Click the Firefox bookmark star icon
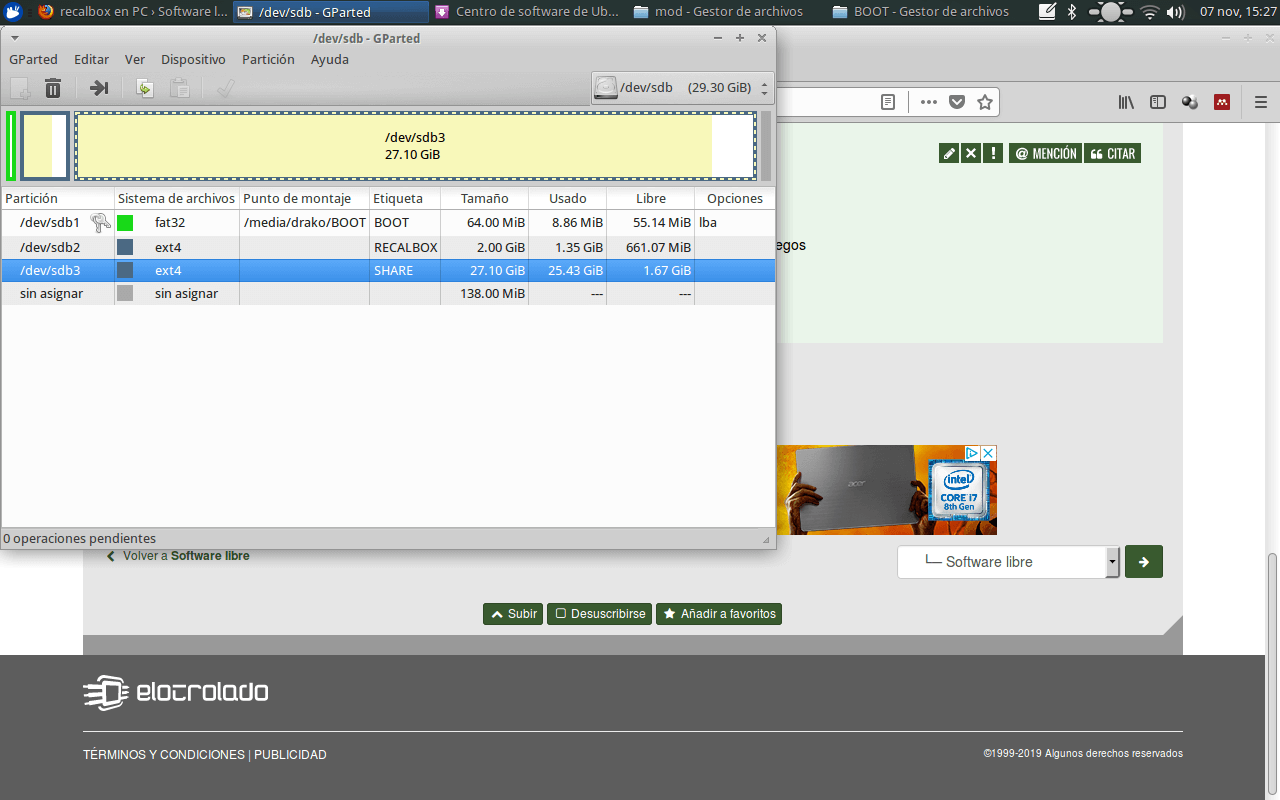 [x=985, y=102]
